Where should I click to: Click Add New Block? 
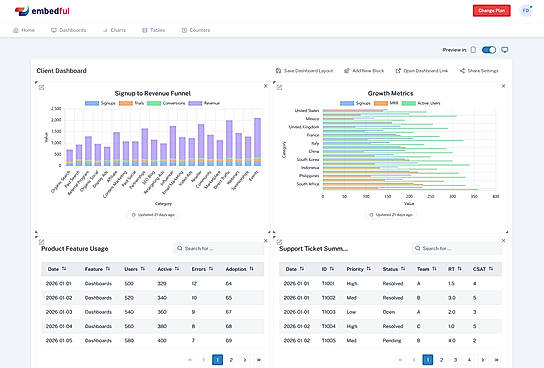point(364,71)
